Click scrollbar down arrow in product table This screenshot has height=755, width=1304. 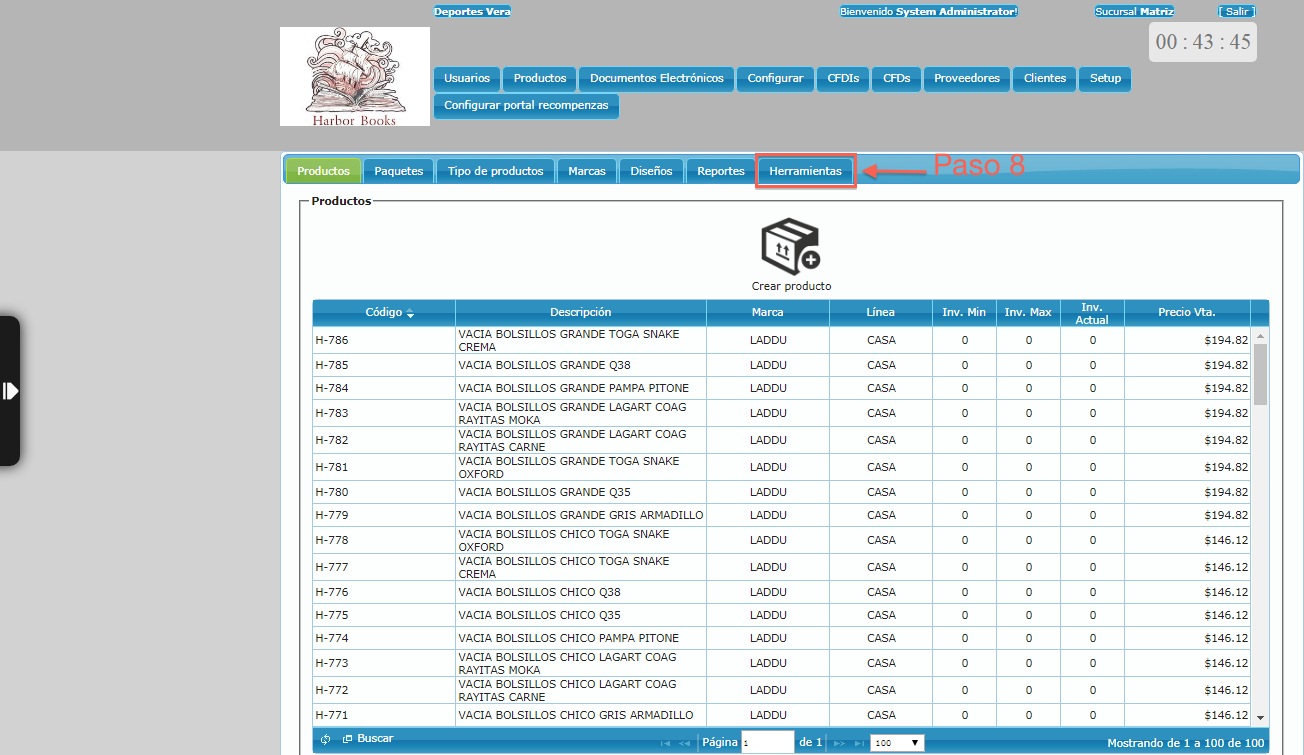coord(1260,717)
